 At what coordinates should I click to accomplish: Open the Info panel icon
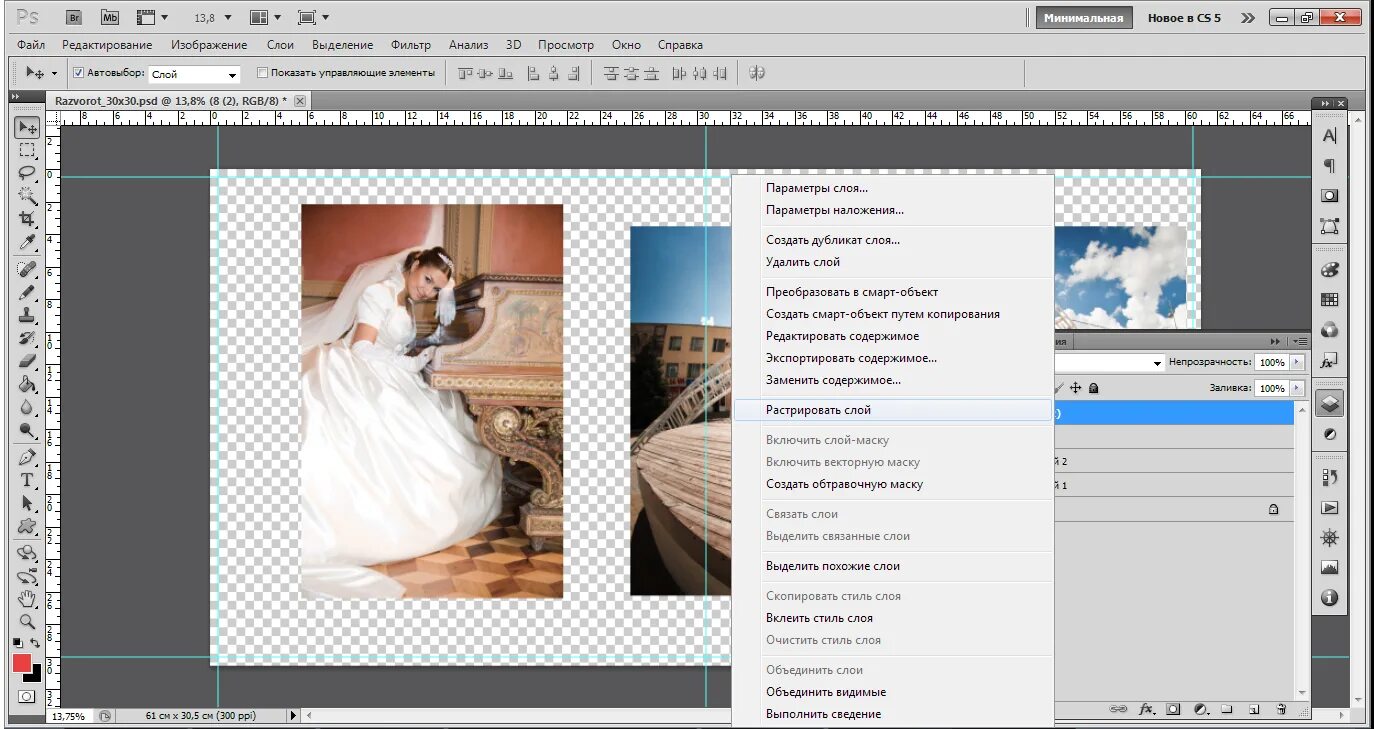1329,598
